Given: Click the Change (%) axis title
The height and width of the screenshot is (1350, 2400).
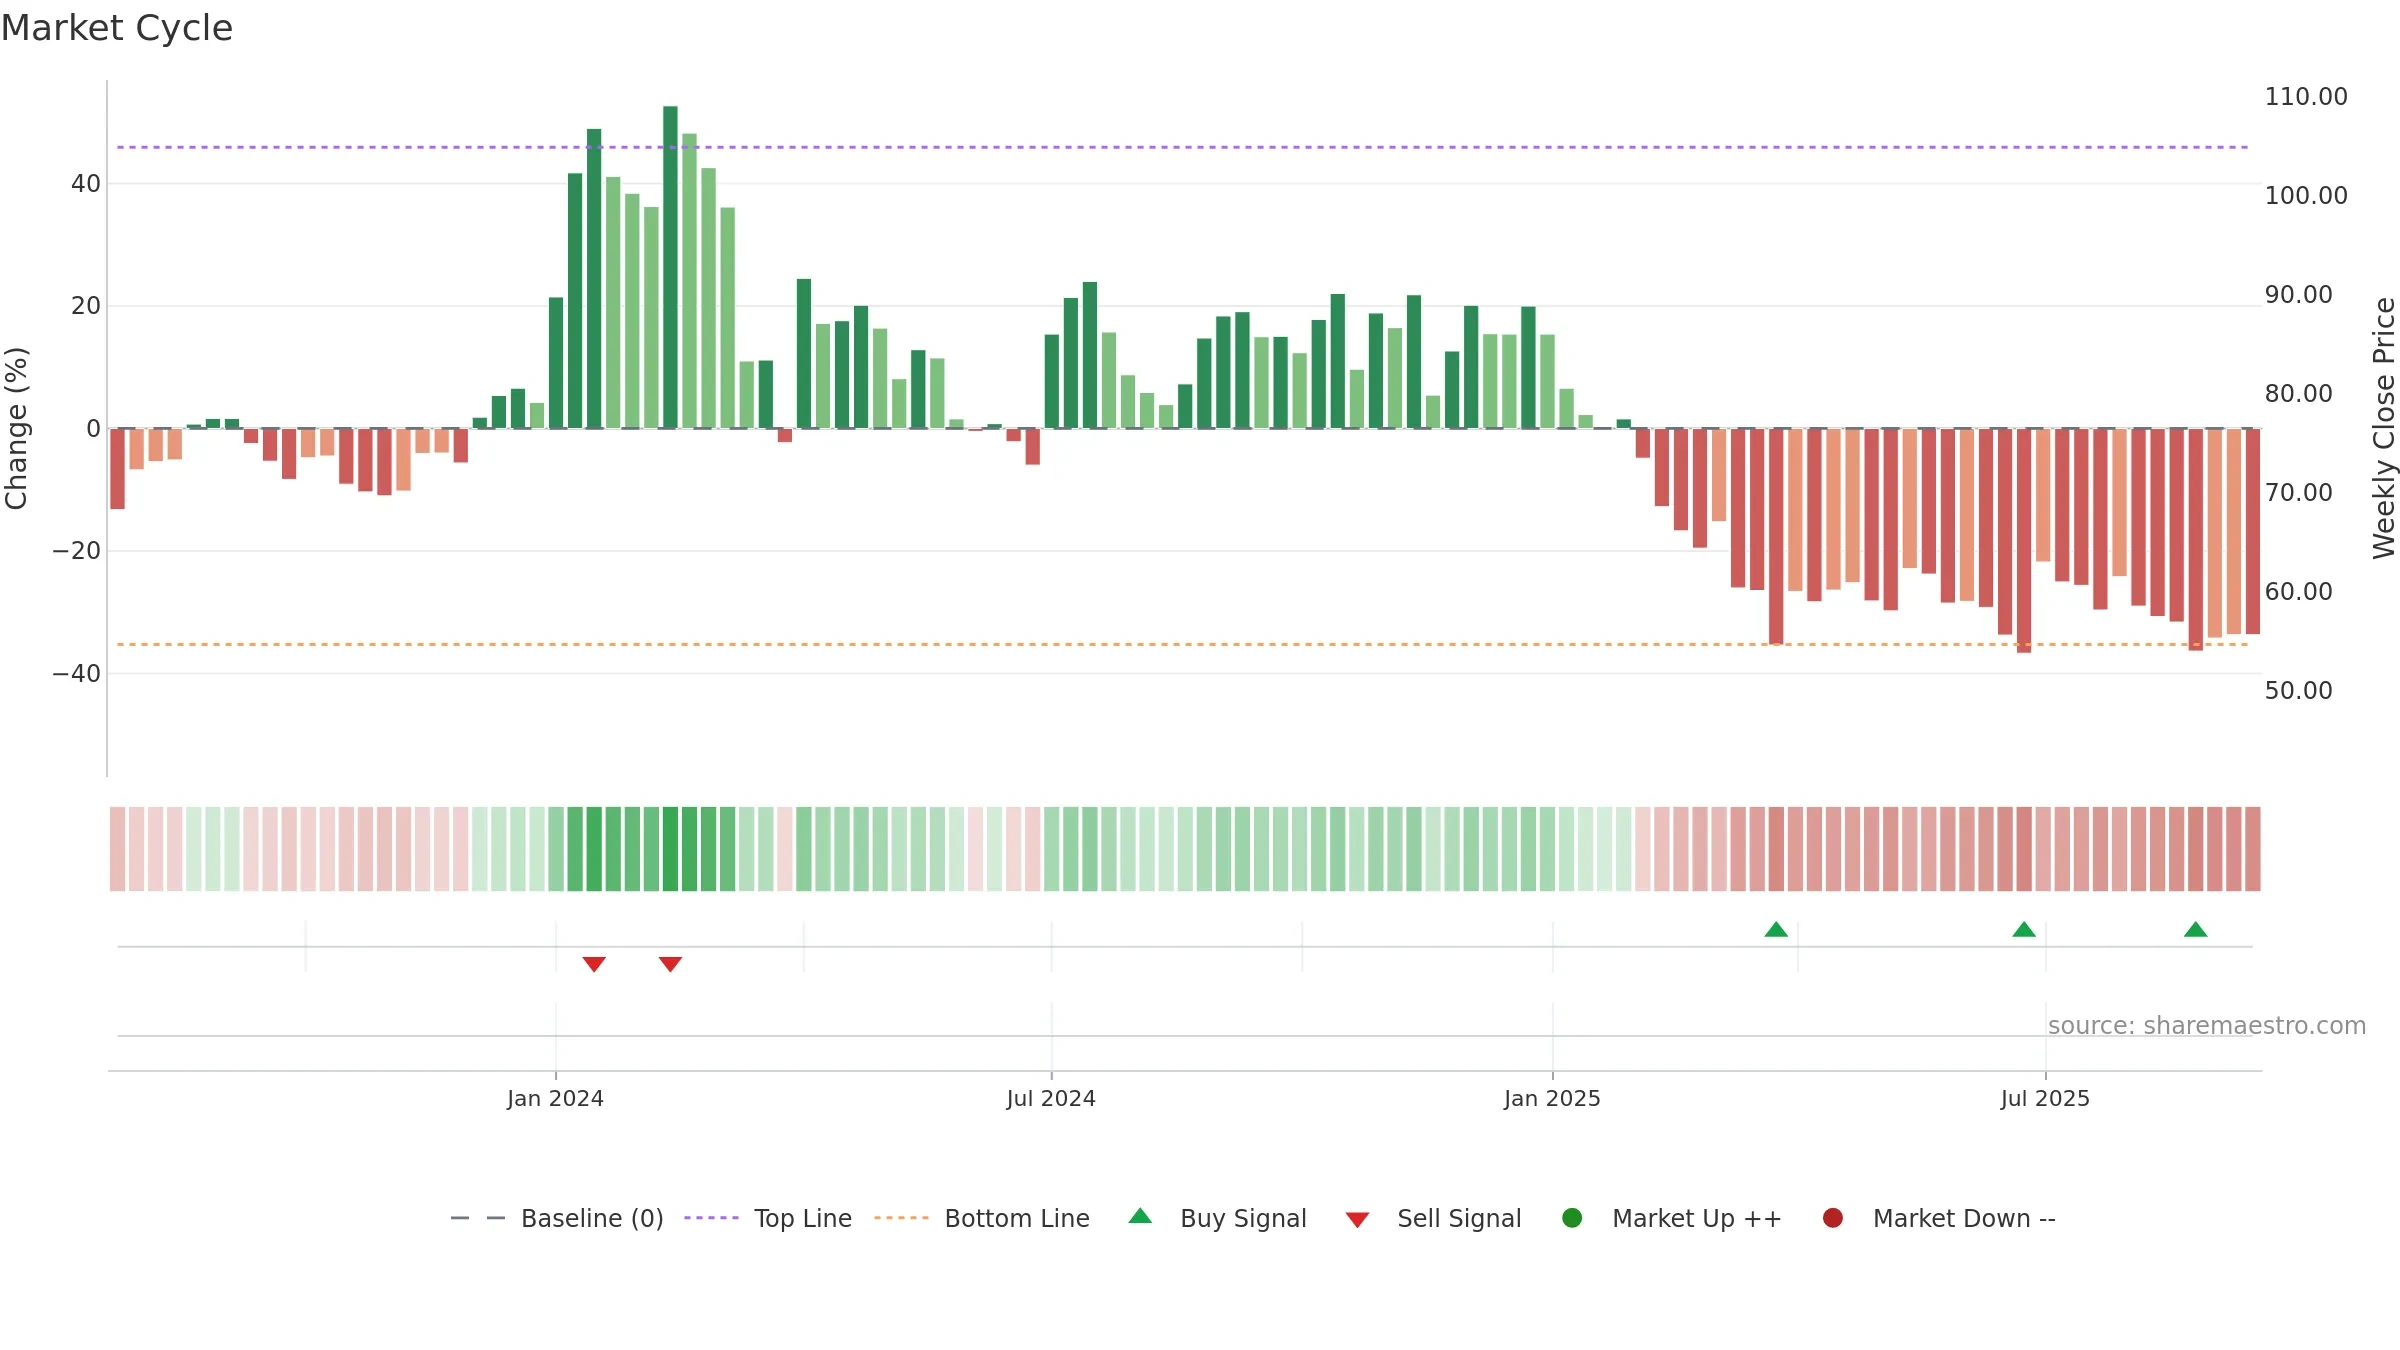Looking at the screenshot, I should coord(16,428).
